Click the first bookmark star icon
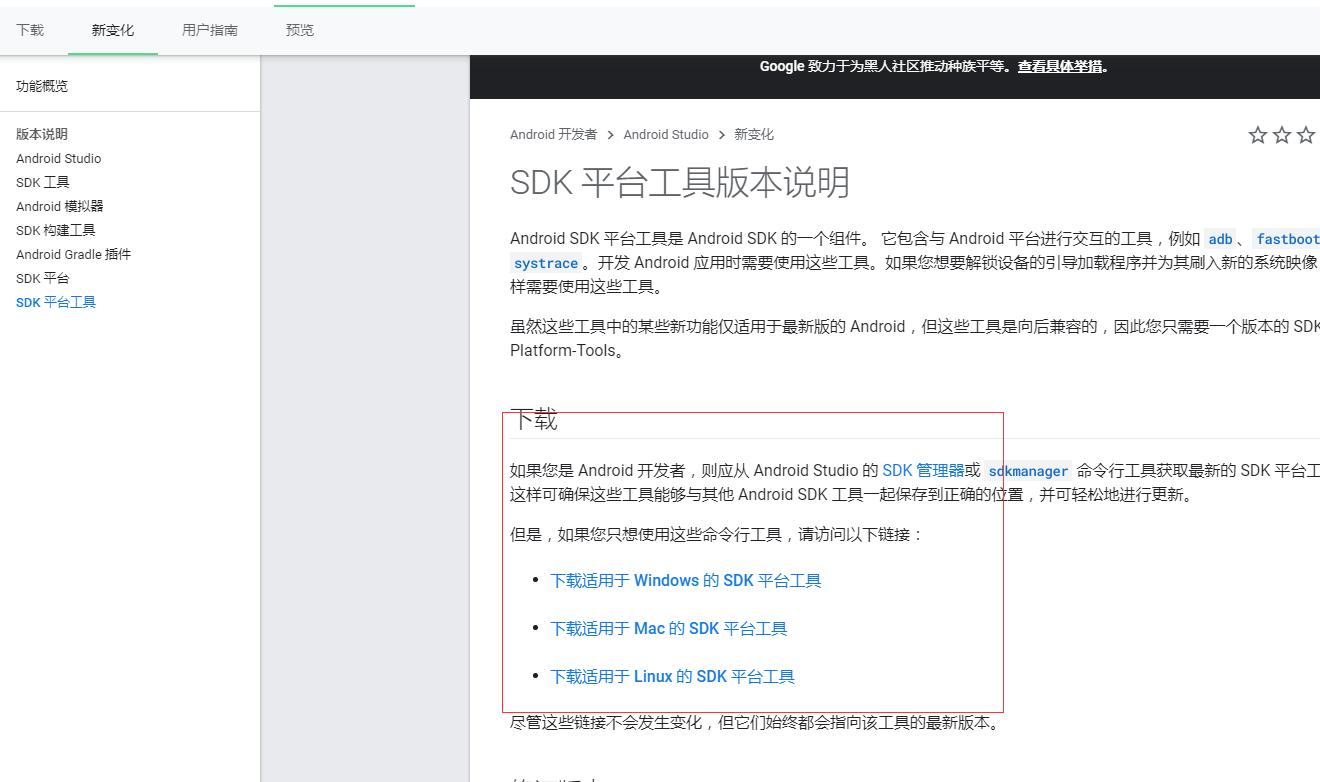Viewport: 1320px width, 782px height. click(1257, 134)
